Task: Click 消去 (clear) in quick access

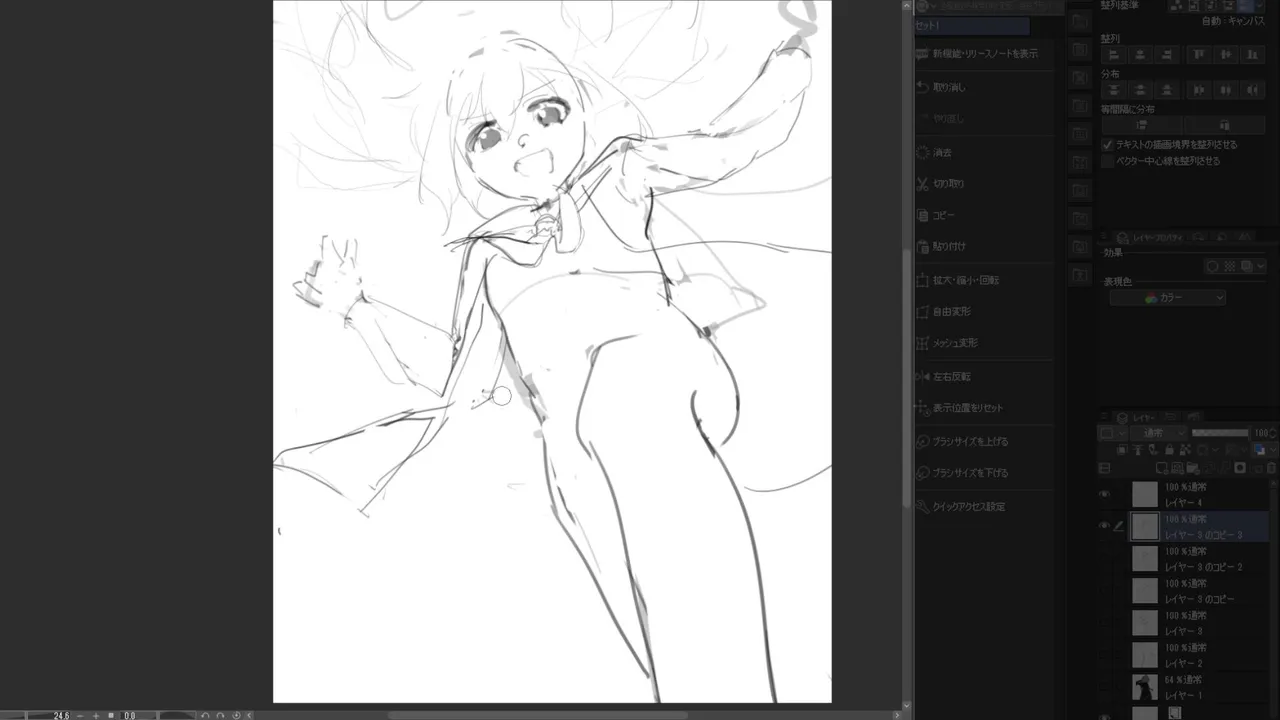Action: click(984, 152)
